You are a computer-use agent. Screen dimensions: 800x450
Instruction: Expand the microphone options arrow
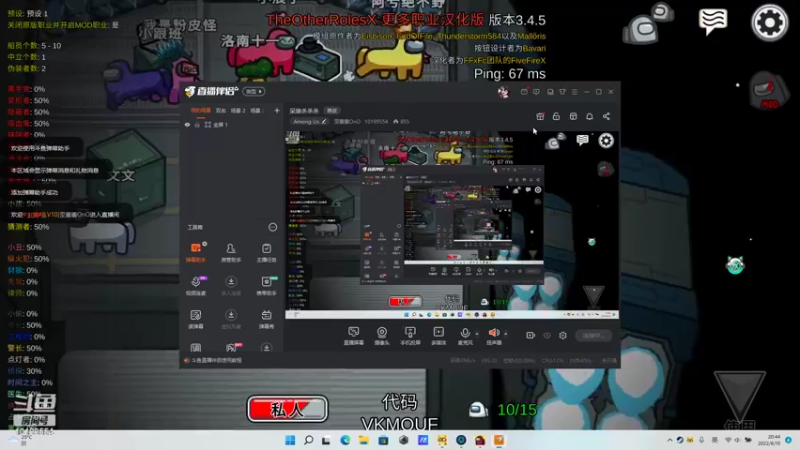(x=477, y=334)
